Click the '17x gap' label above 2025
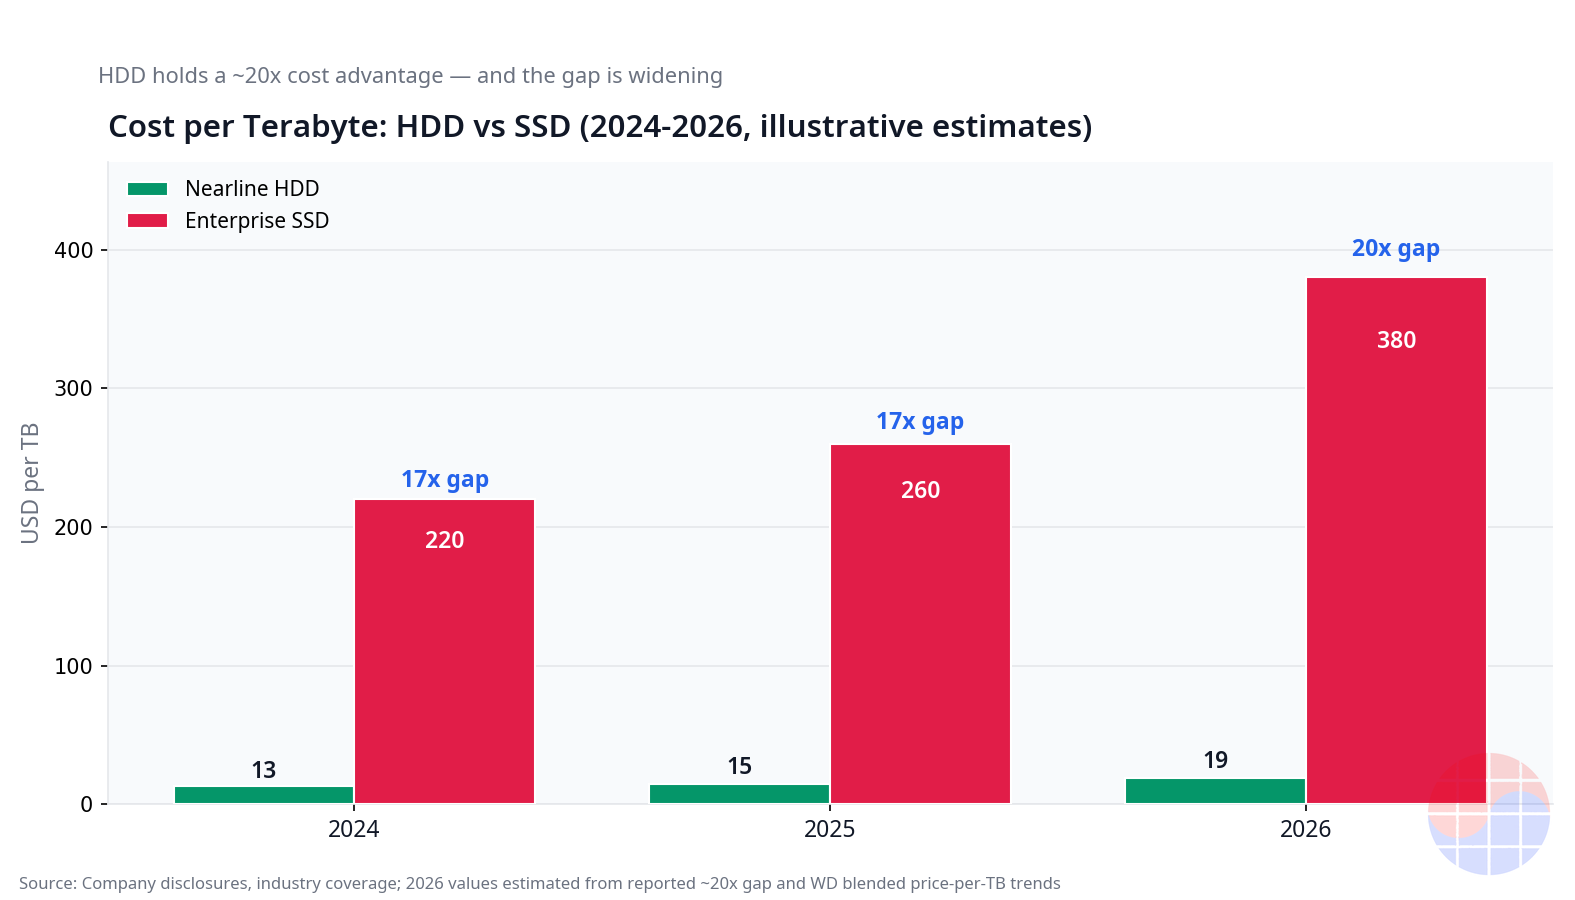Image resolution: width=1575 pixels, height=900 pixels. coord(920,422)
